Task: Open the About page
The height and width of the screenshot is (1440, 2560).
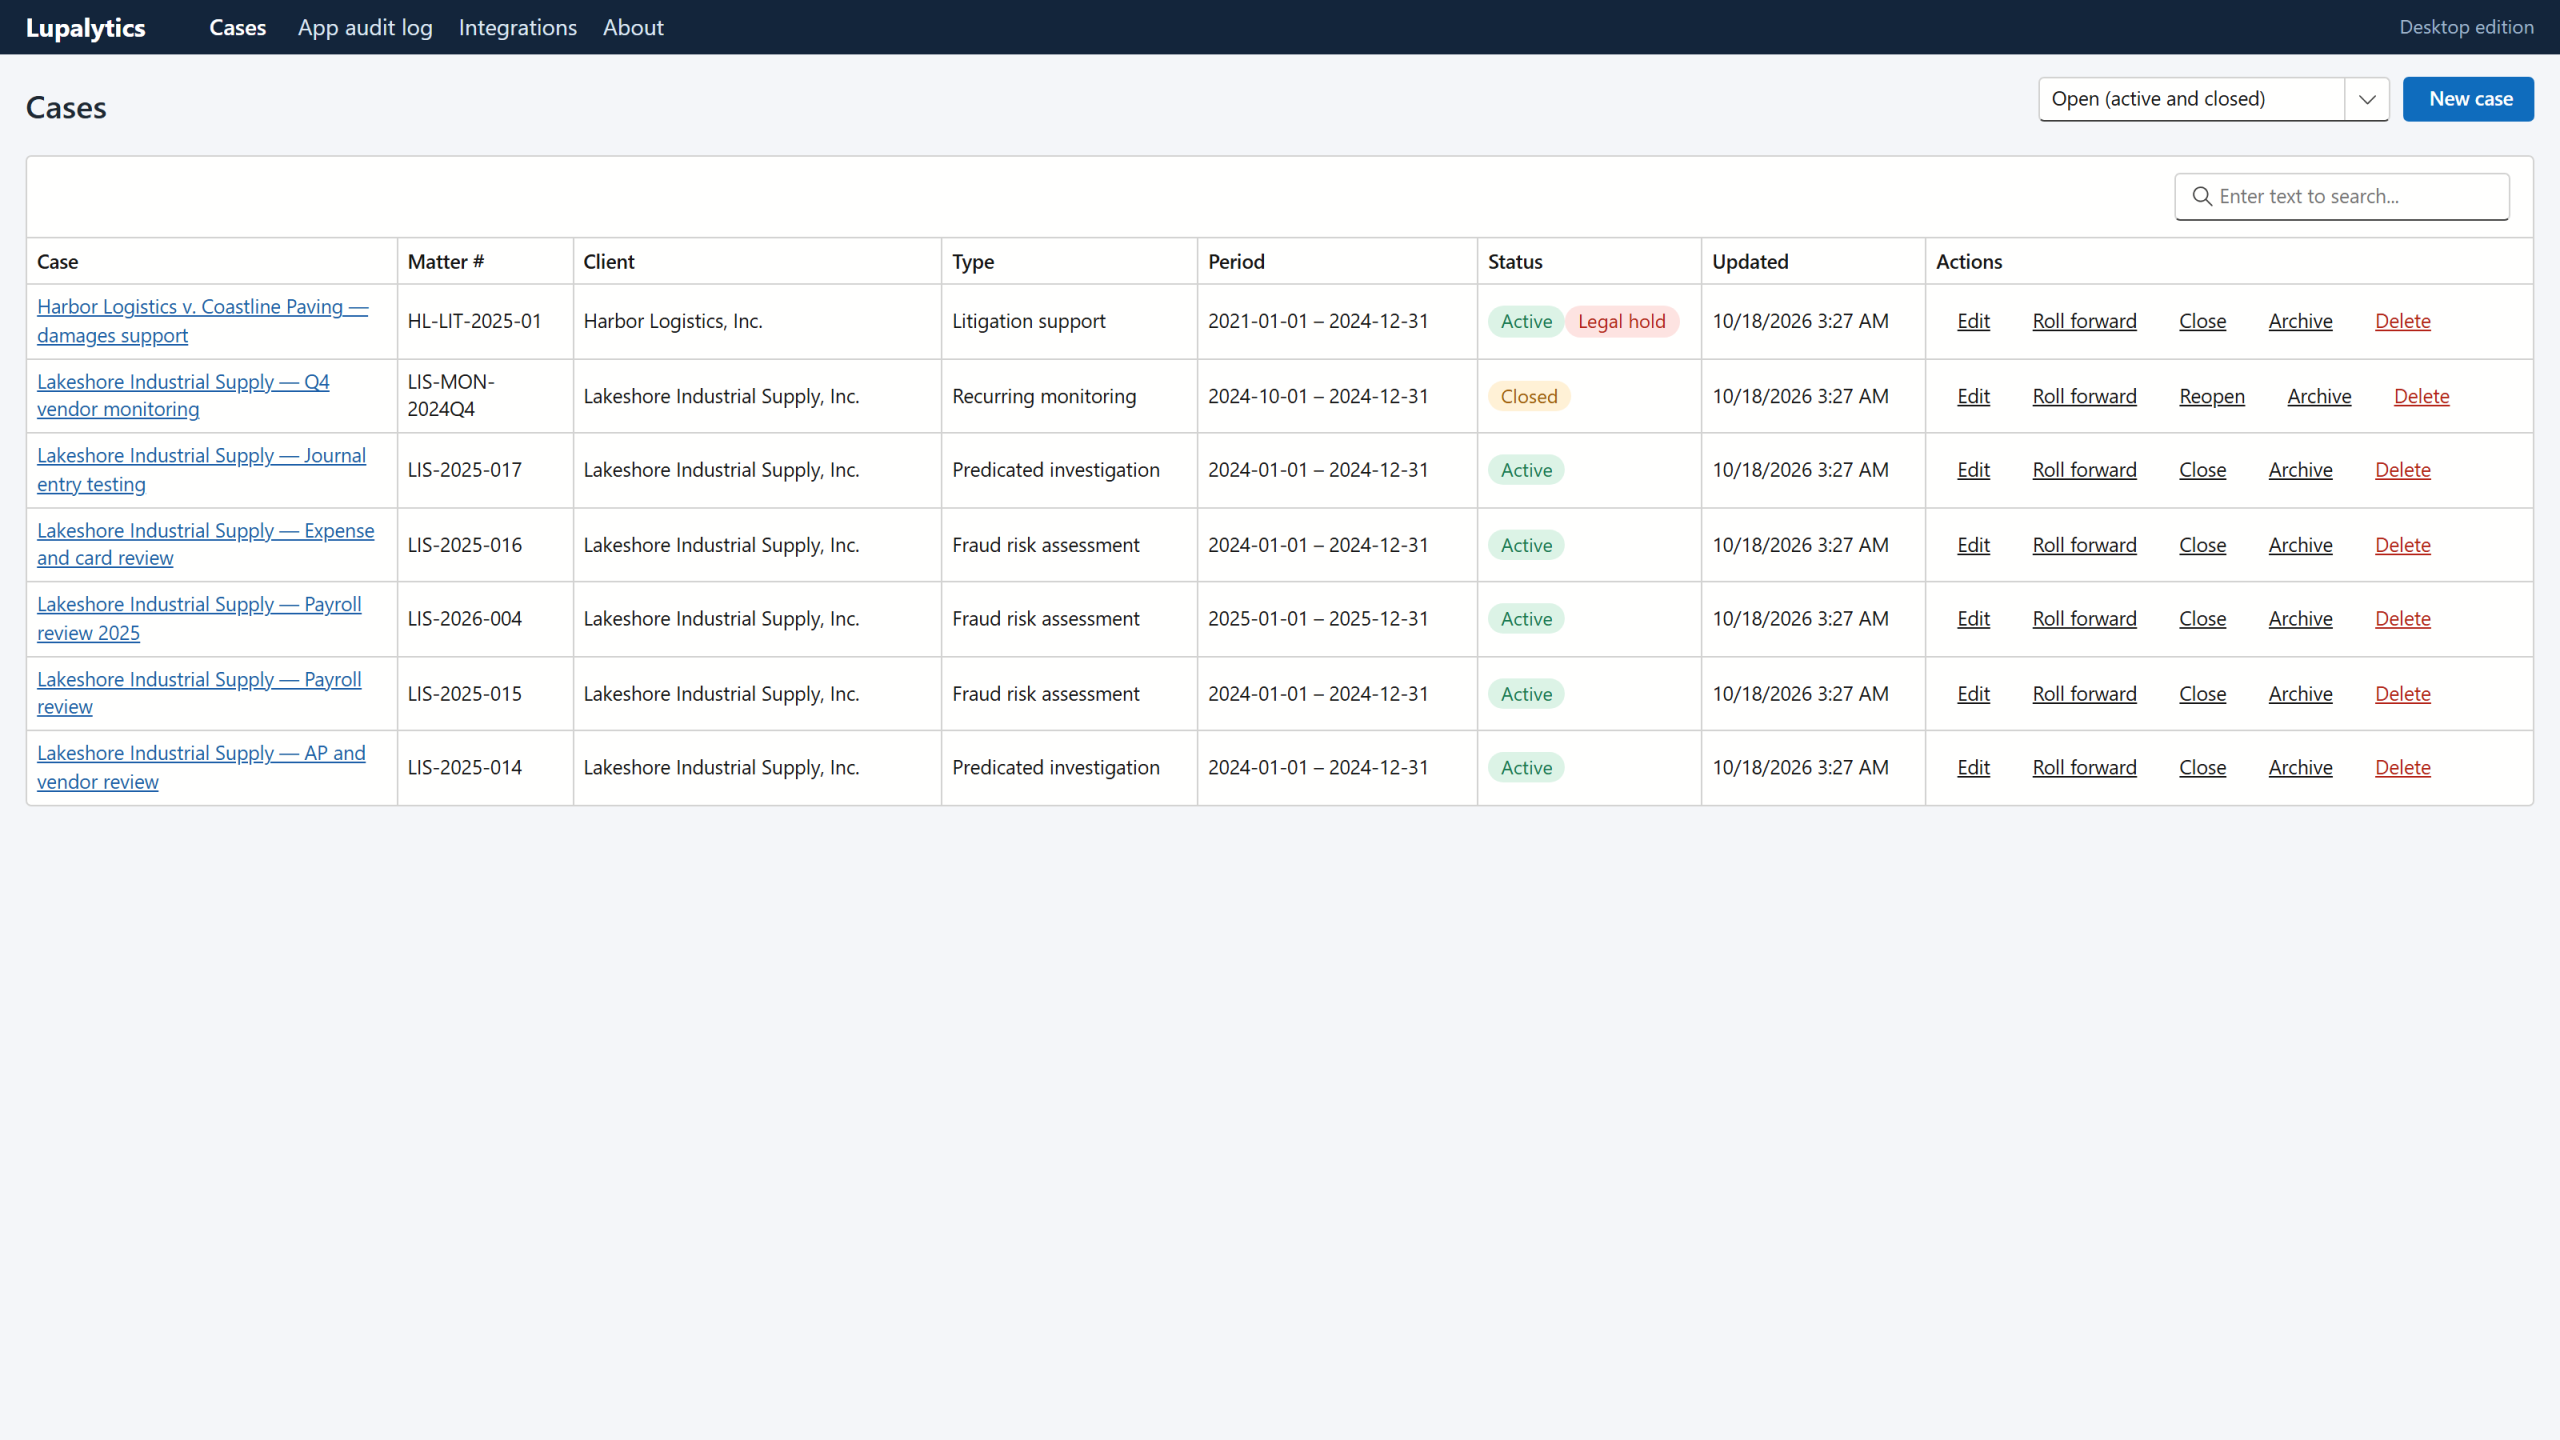Action: (633, 27)
